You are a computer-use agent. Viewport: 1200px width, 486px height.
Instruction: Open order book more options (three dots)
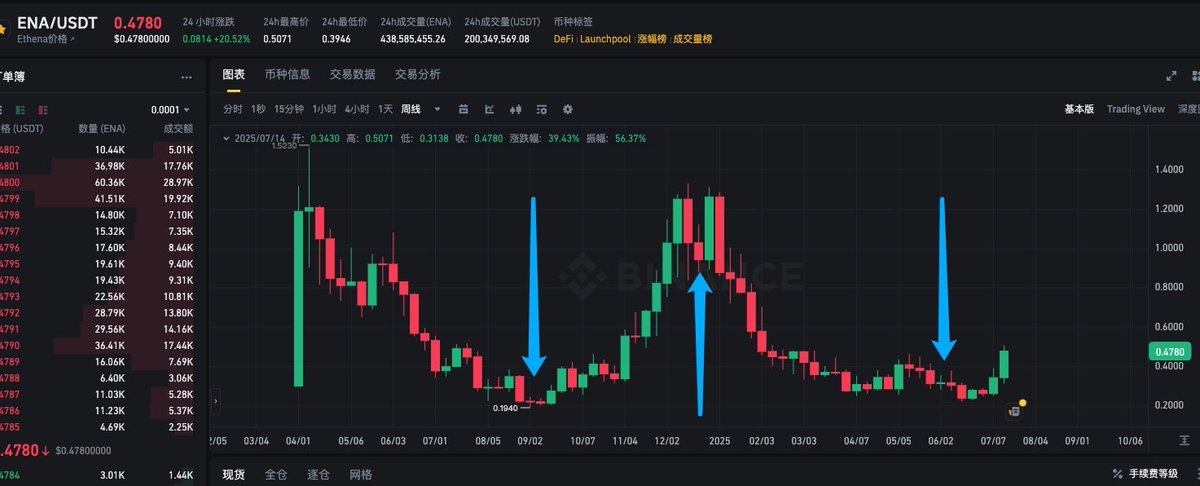(186, 77)
